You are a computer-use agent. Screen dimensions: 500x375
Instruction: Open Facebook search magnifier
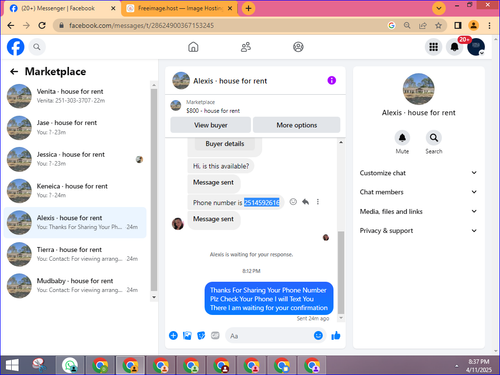tap(37, 47)
